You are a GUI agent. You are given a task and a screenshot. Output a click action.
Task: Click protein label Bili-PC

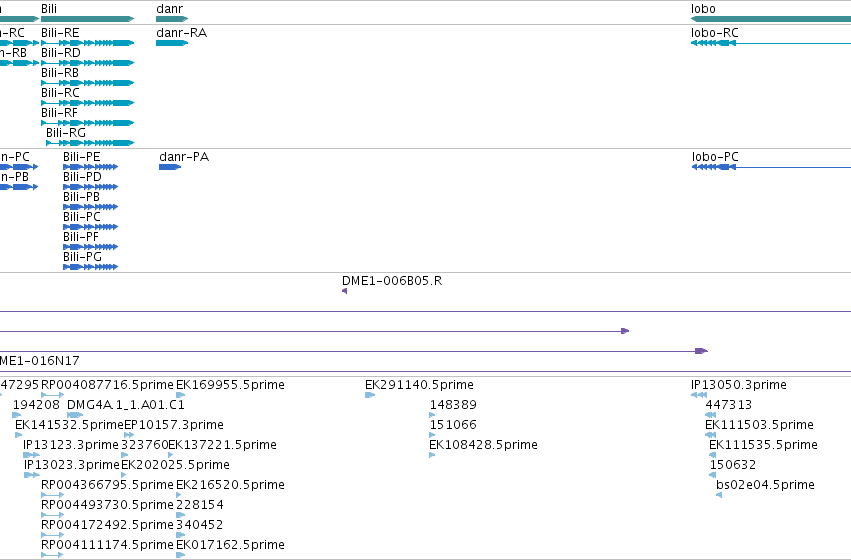click(x=82, y=217)
